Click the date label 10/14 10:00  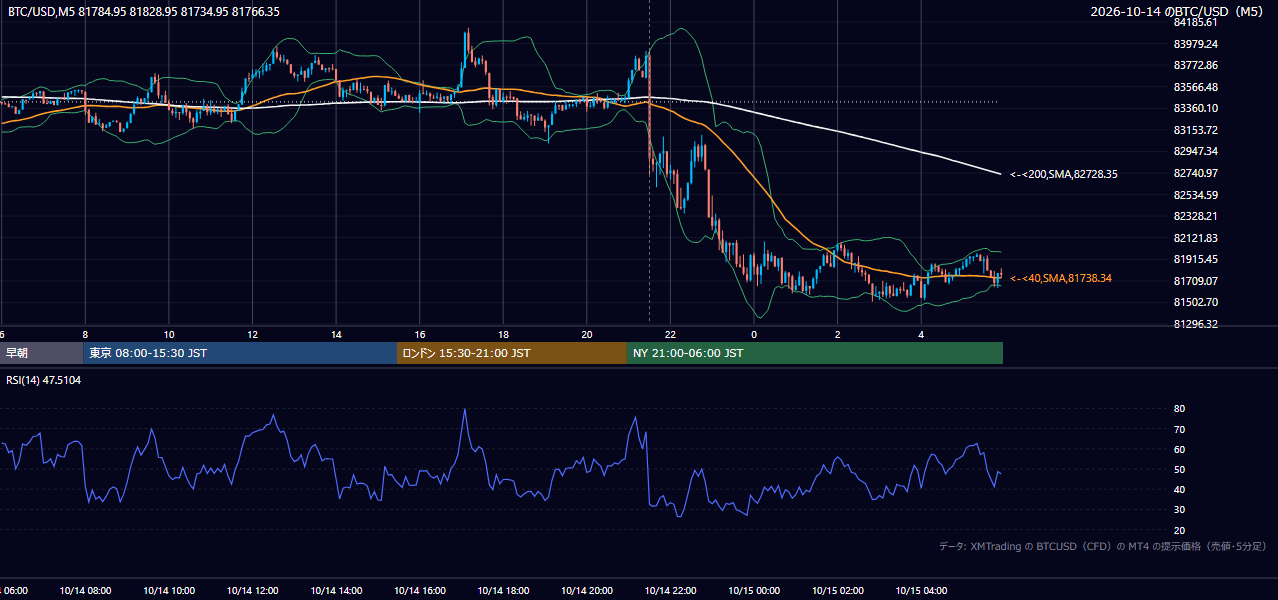(169, 590)
